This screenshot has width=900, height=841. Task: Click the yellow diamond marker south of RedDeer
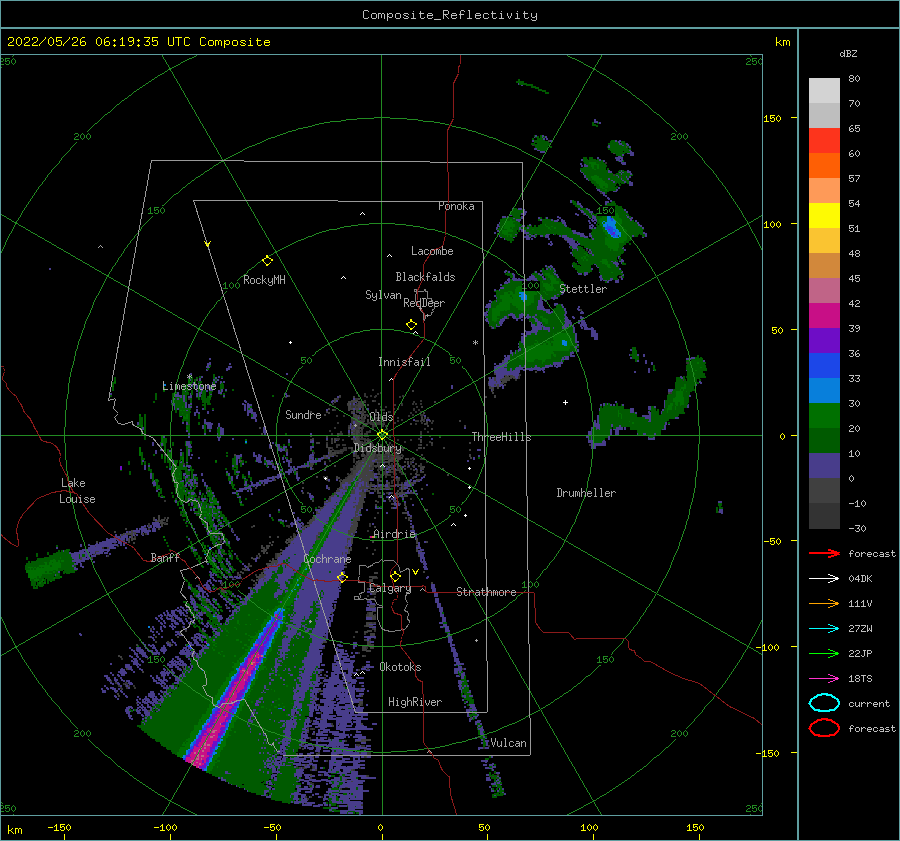coord(412,324)
